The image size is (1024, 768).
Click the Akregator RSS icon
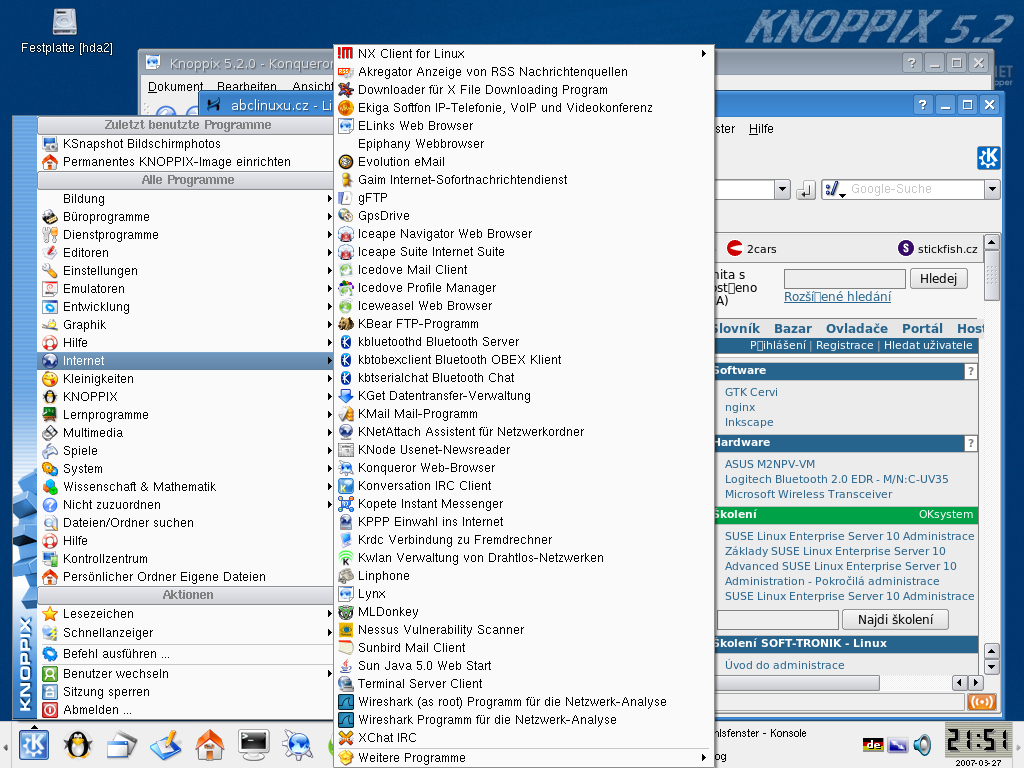tap(346, 72)
